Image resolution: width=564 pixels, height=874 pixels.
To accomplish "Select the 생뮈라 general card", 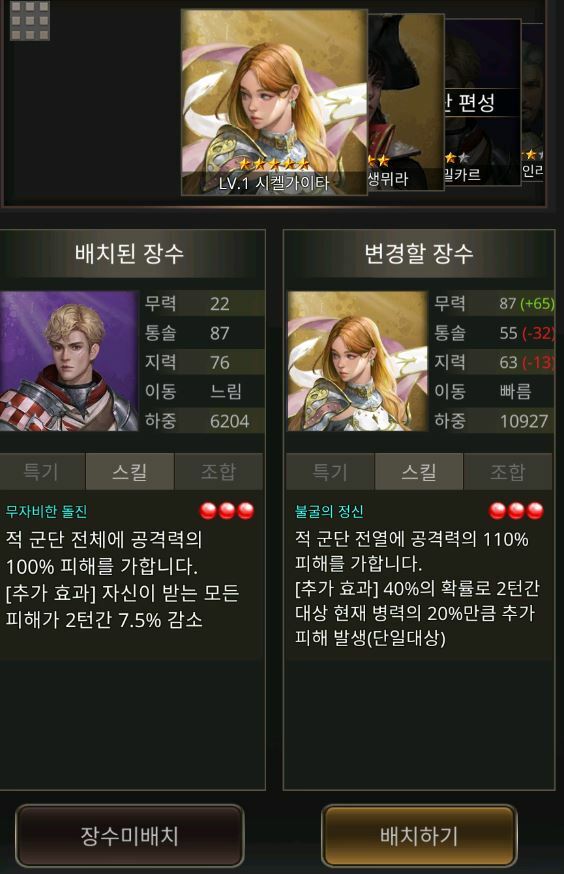I will [x=406, y=101].
